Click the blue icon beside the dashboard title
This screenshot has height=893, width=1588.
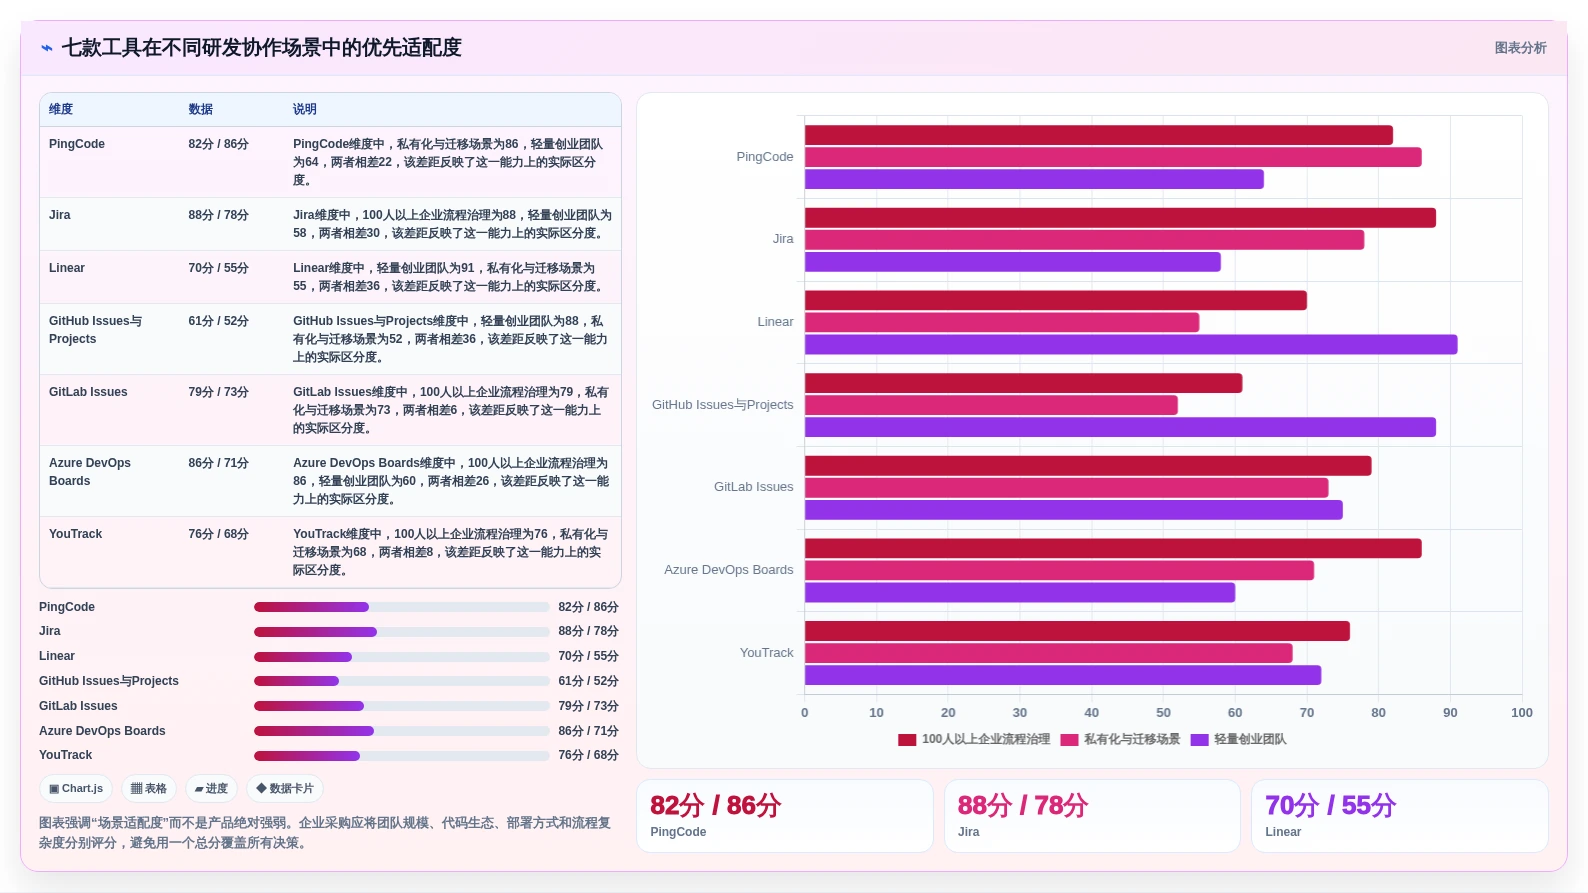point(46,48)
